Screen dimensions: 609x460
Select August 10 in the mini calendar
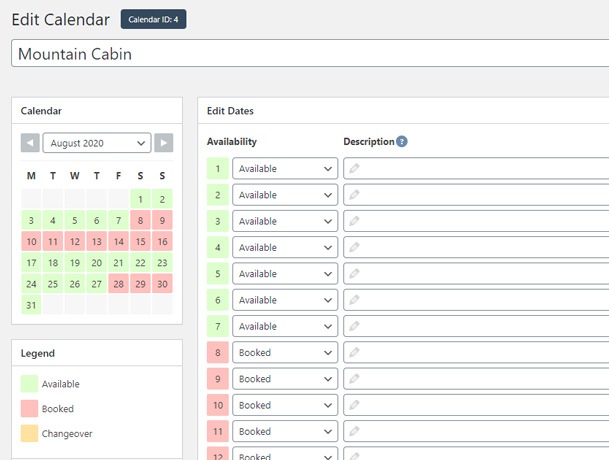31,241
